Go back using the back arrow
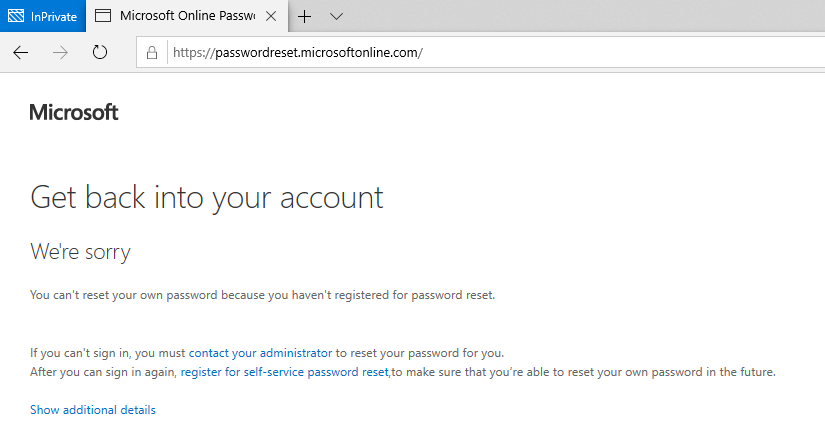Screen dimensions: 825x443 pyautogui.click(x=21, y=53)
